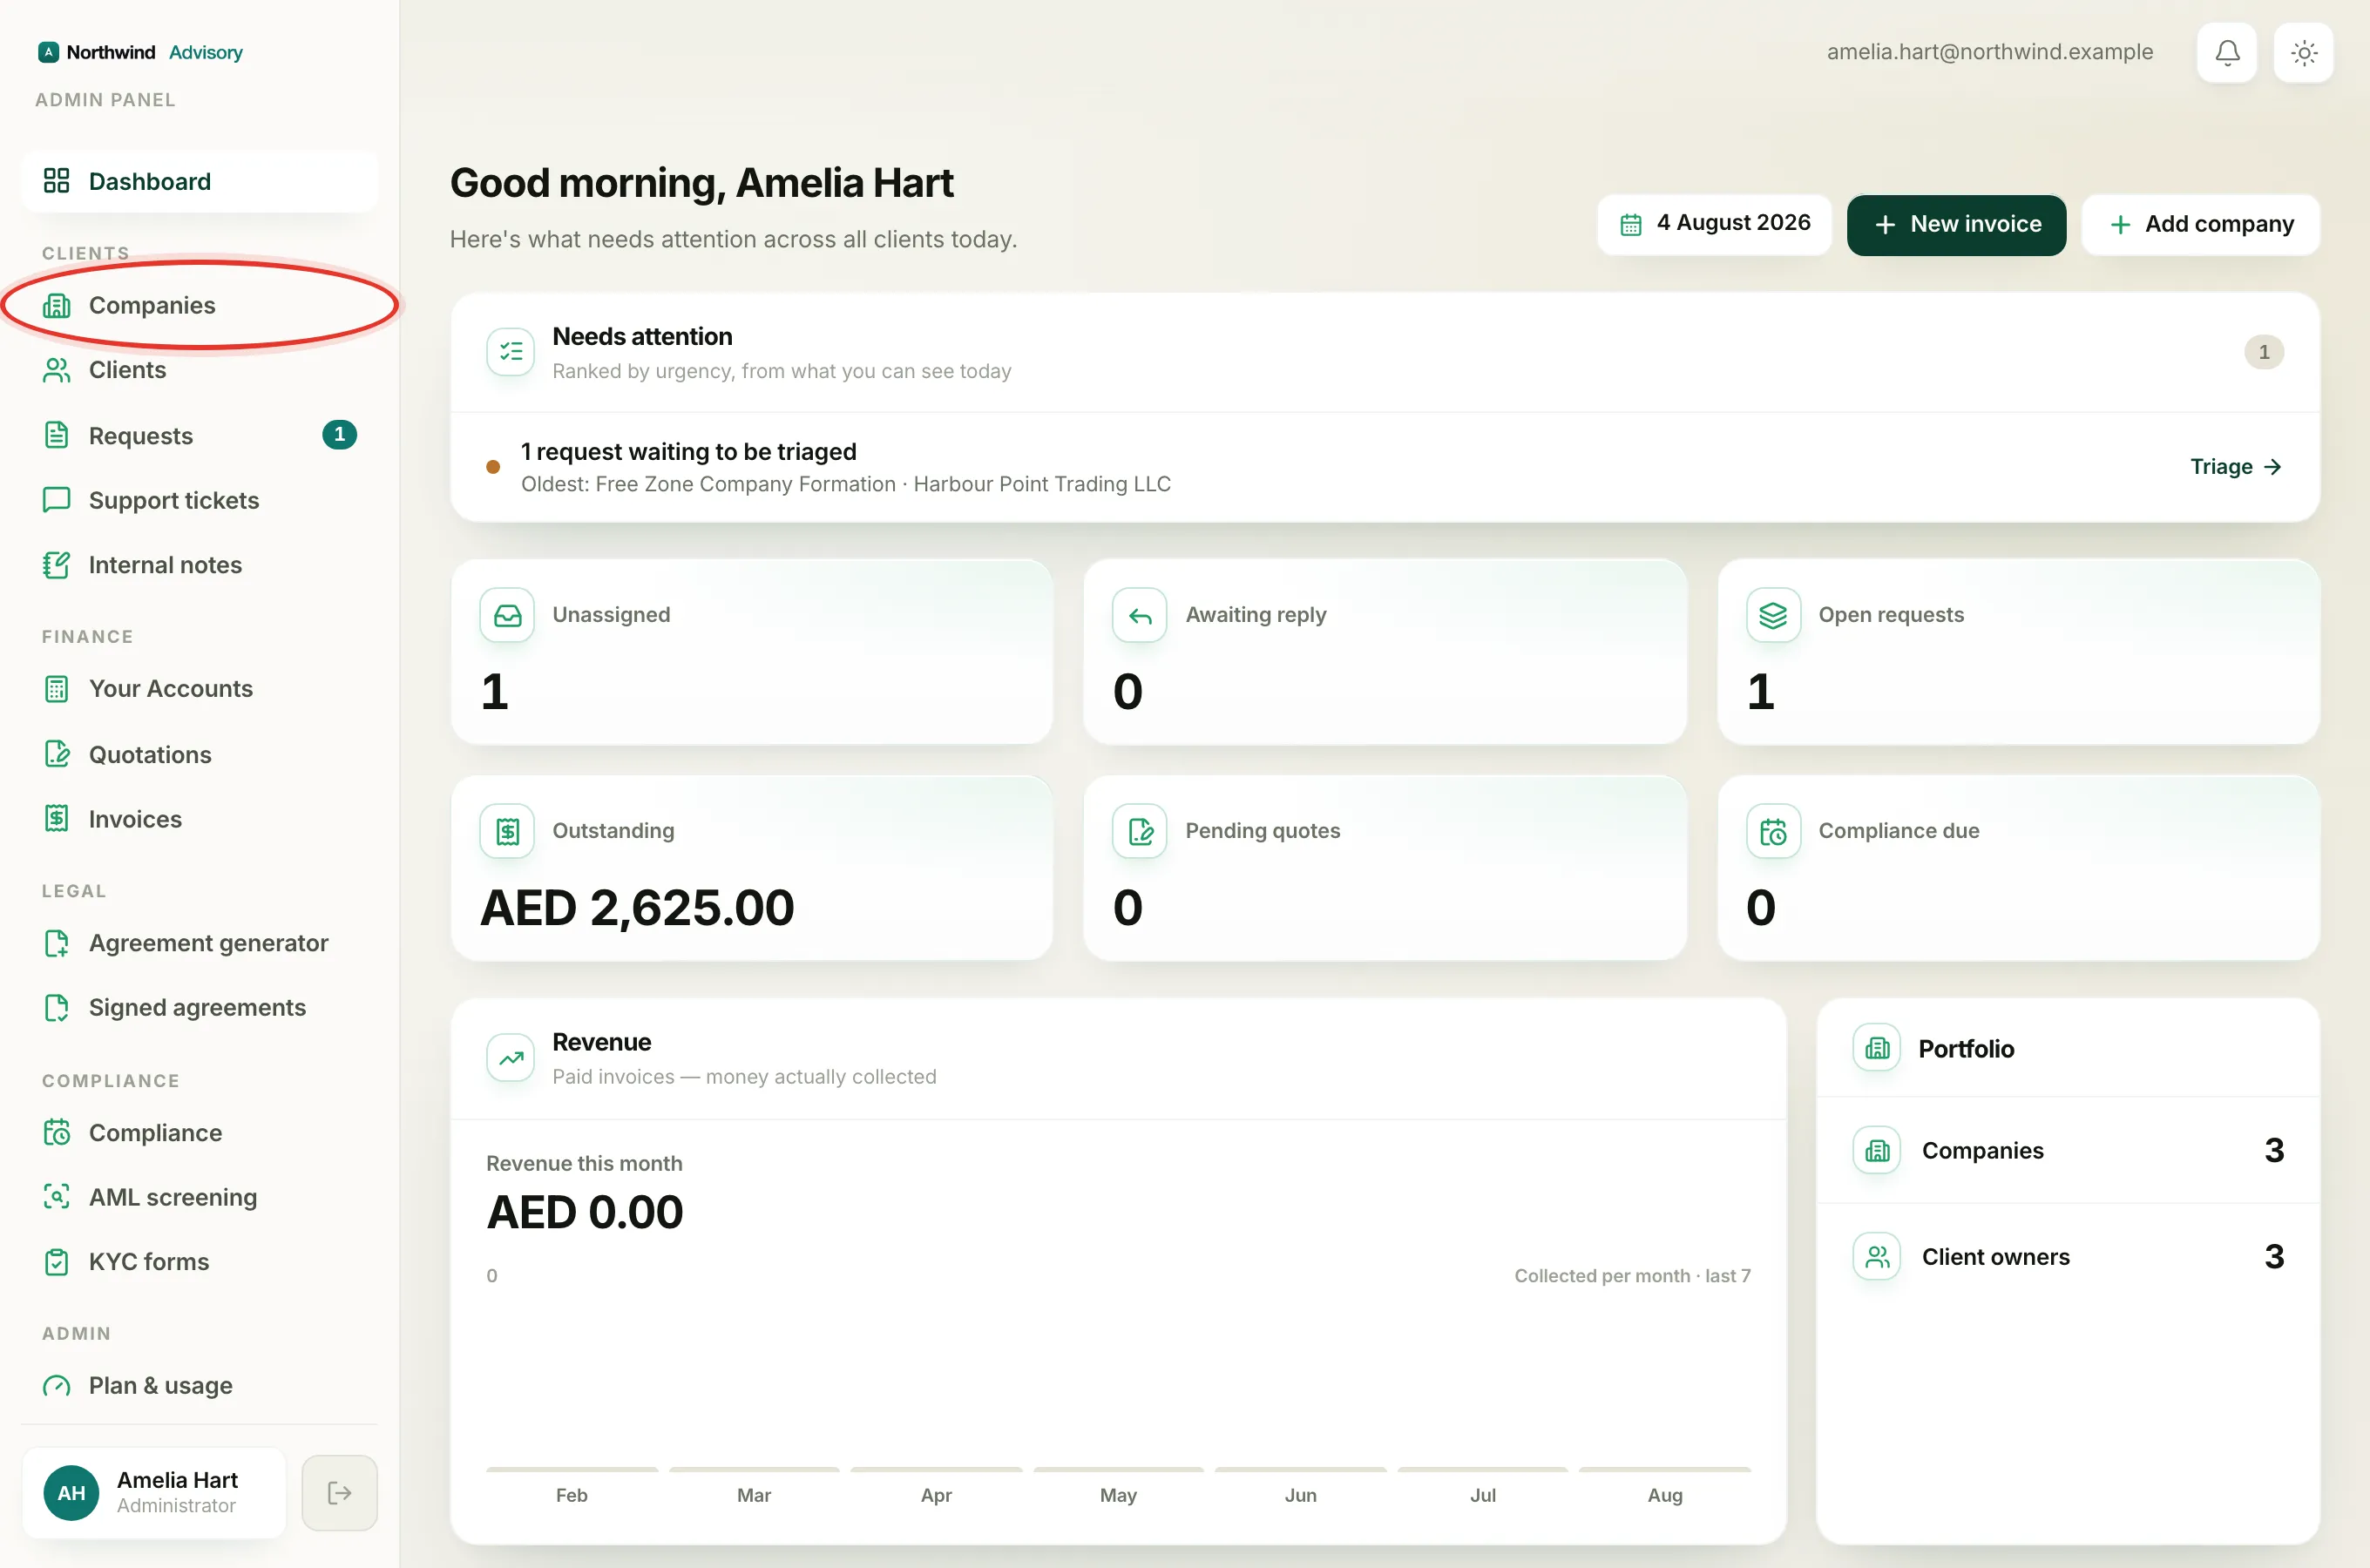
Task: Click the Companies row in Portfolio
Action: coord(2067,1150)
